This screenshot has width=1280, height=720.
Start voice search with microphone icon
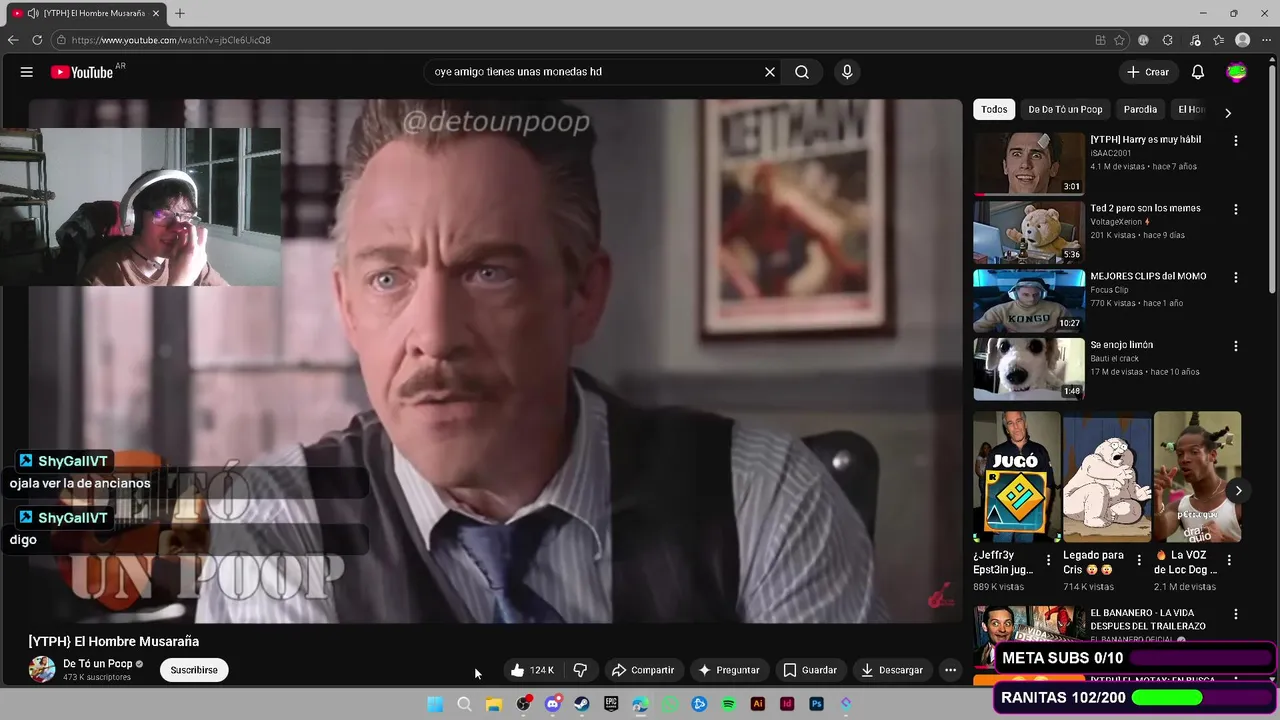[x=847, y=72]
